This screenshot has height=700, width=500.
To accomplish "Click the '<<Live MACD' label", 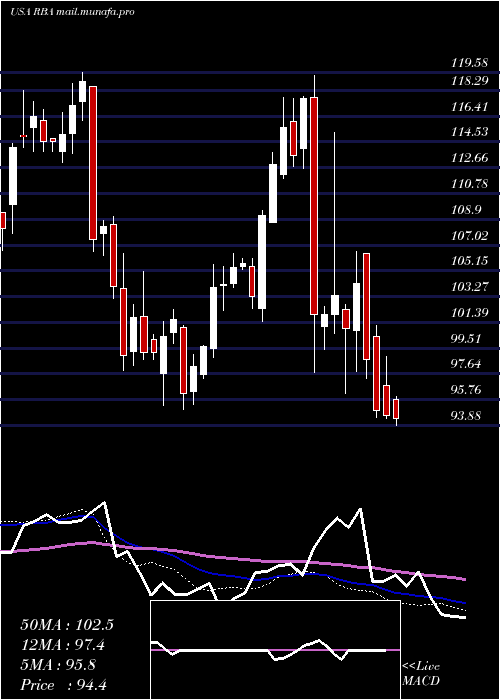I will 421,674.
